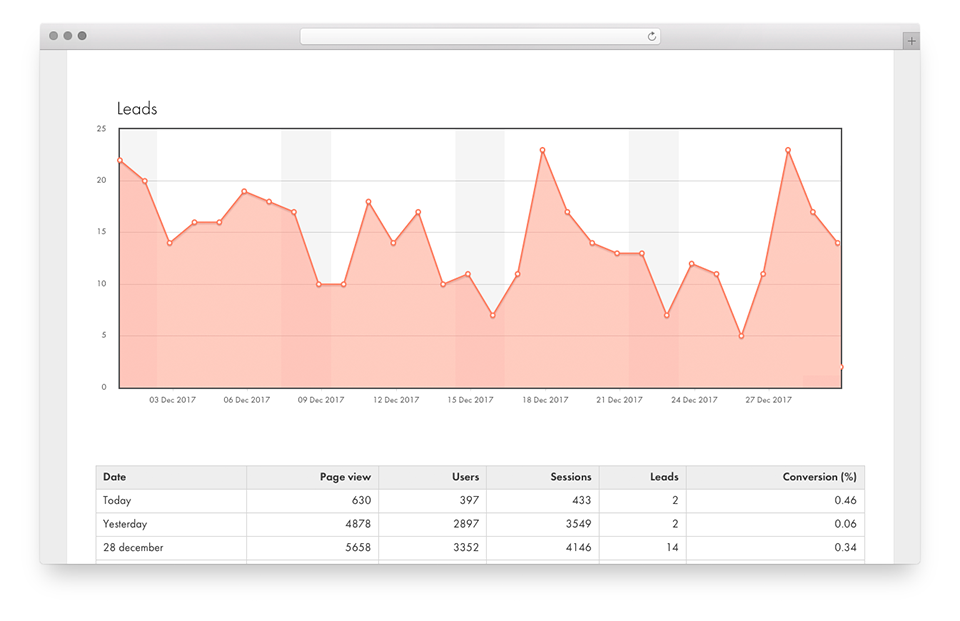960x621 pixels.
Task: Click the browser reload icon
Action: point(652,36)
